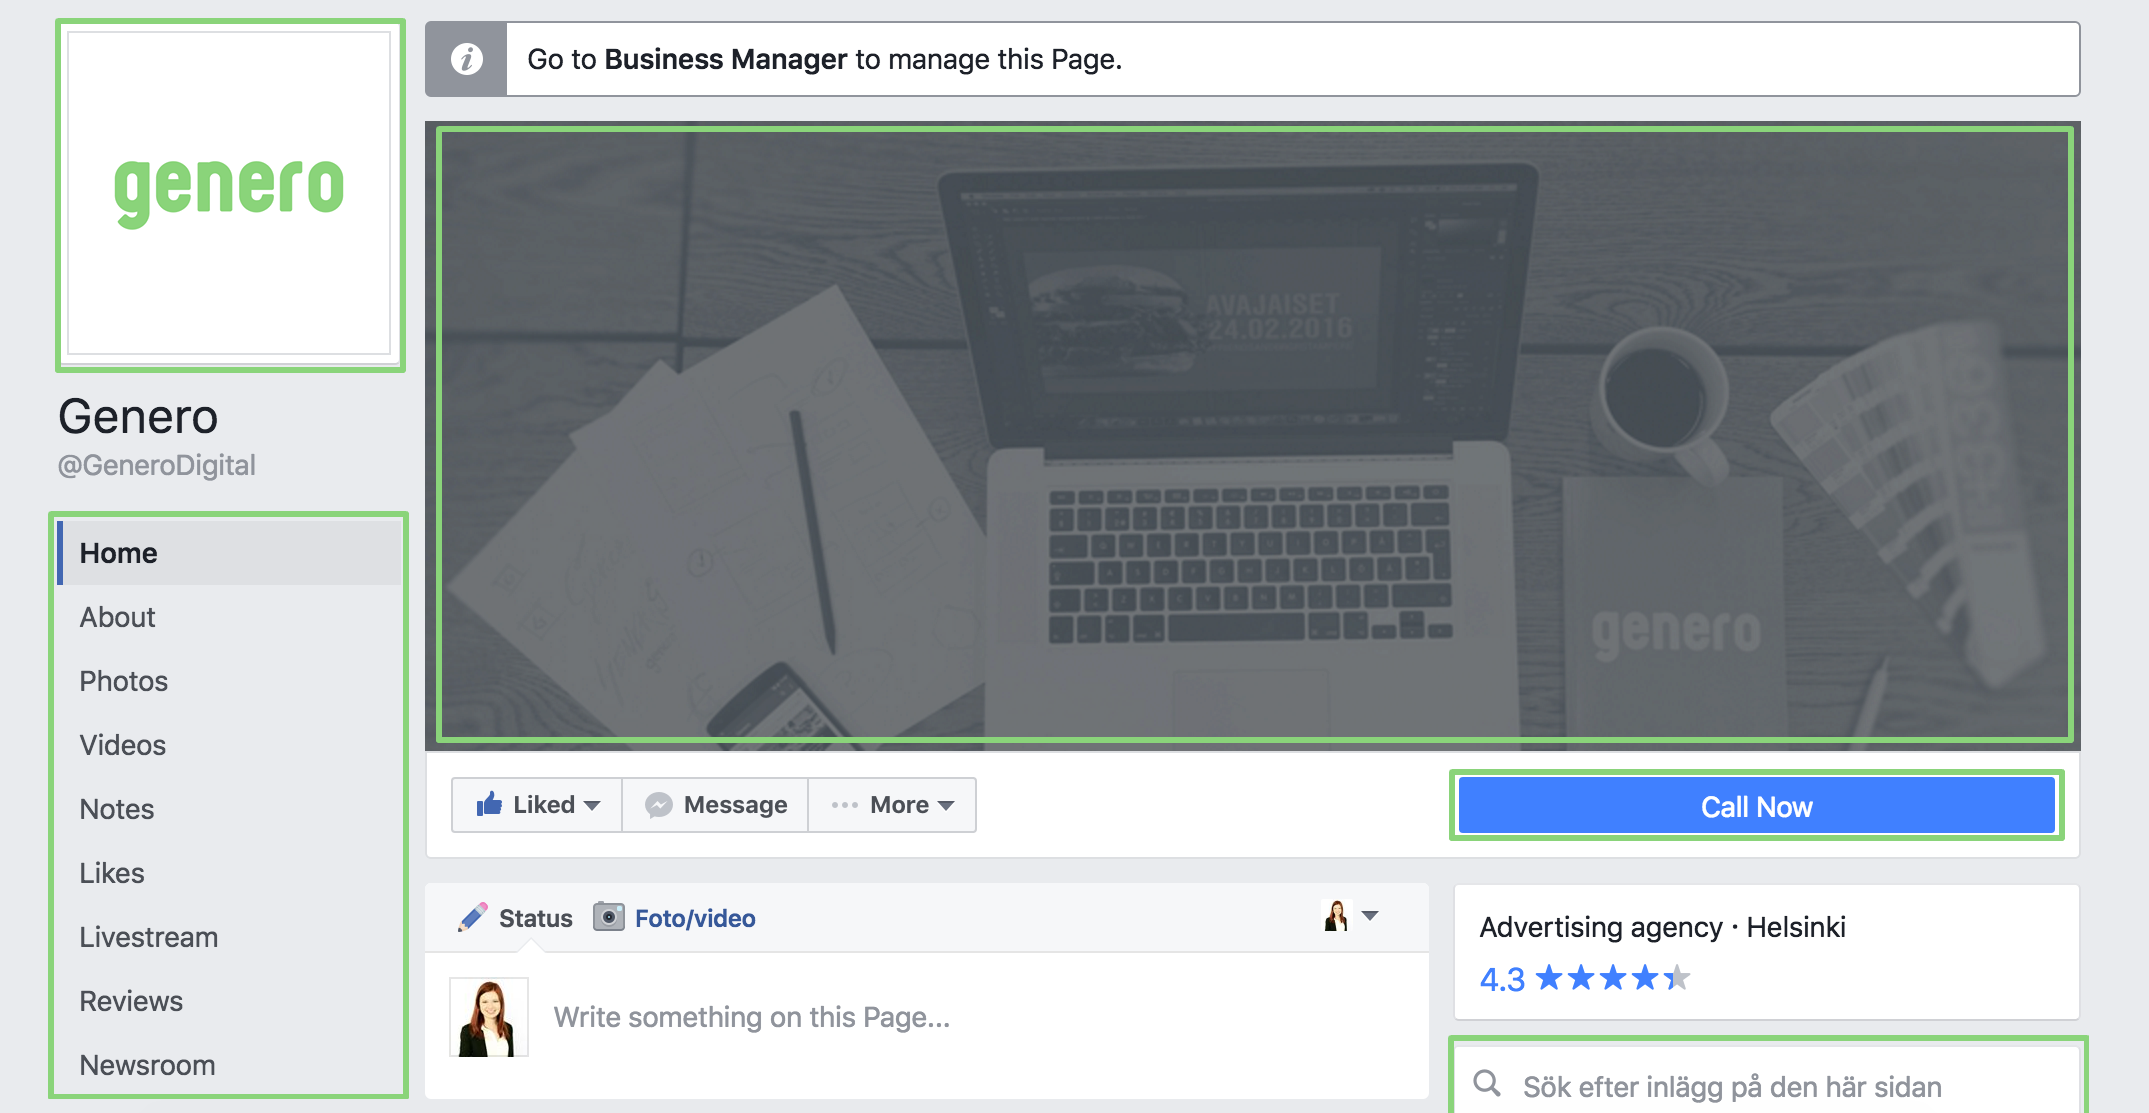Open the About page section
Viewport: 2149px width, 1113px height.
pos(118,617)
